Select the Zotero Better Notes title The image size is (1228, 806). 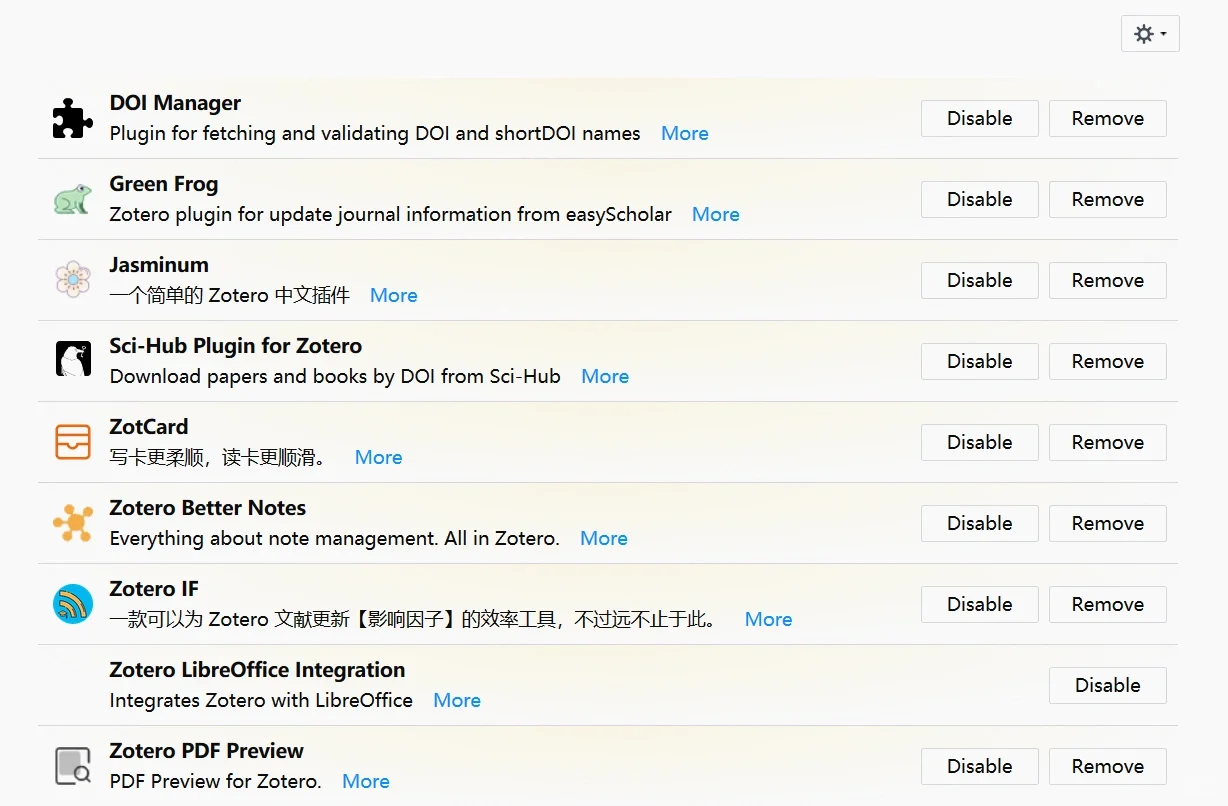pos(208,508)
